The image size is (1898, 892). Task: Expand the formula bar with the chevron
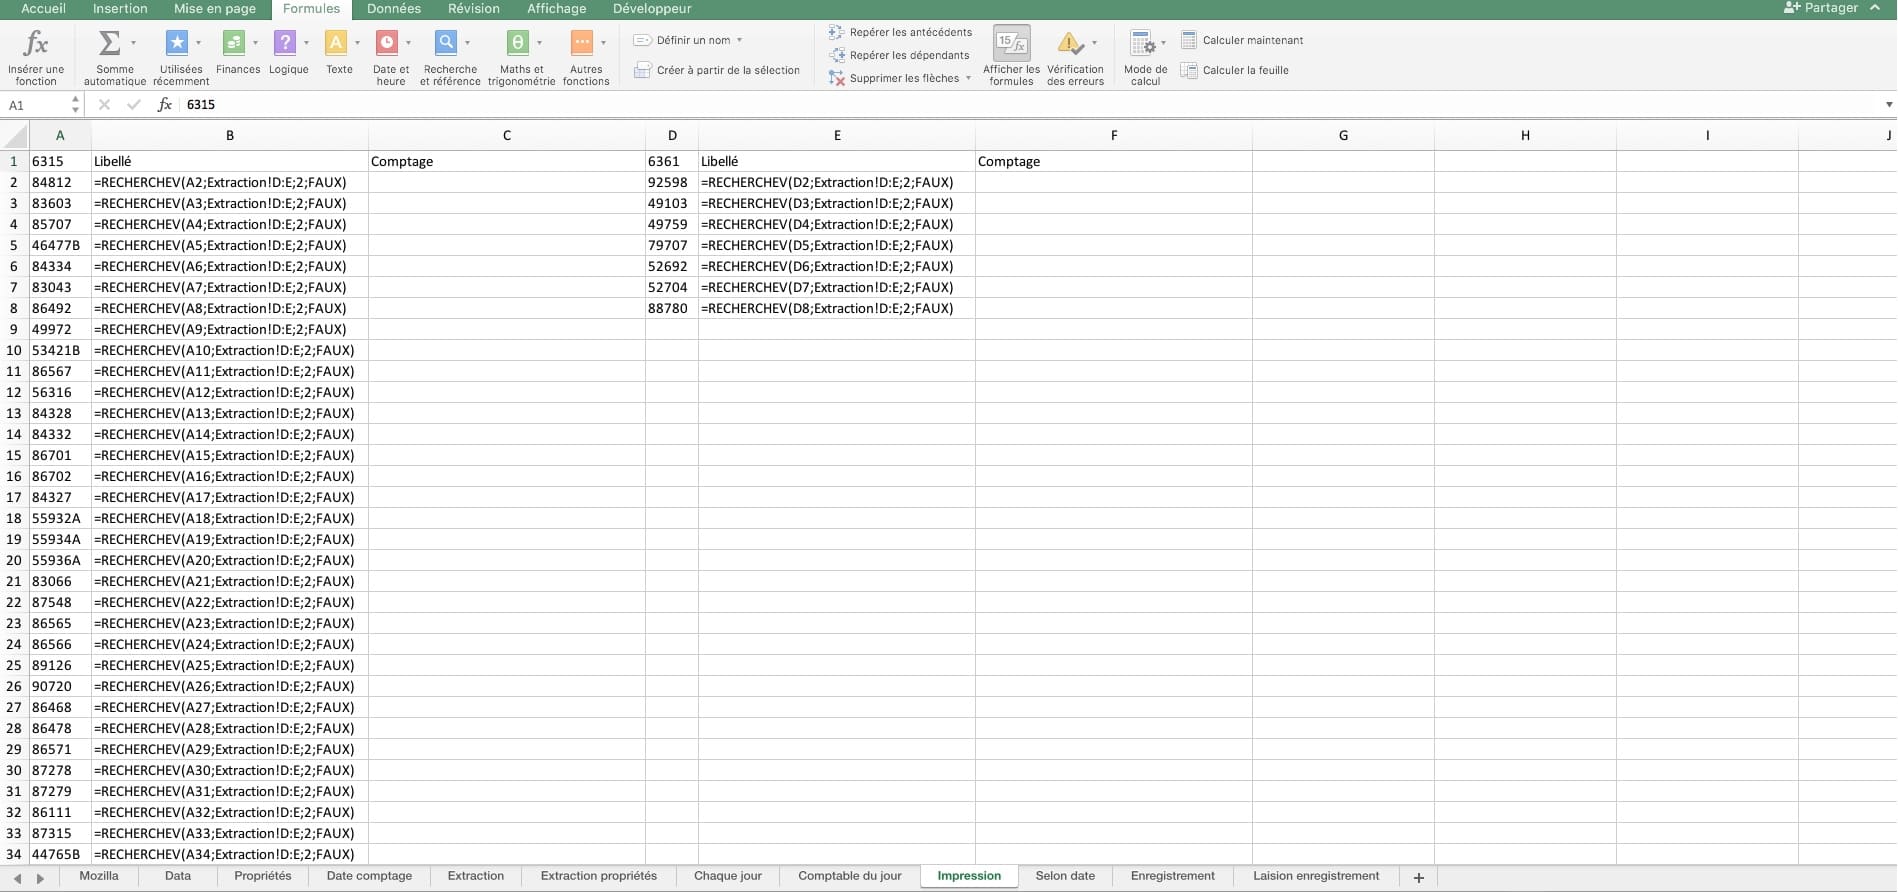click(x=1888, y=105)
